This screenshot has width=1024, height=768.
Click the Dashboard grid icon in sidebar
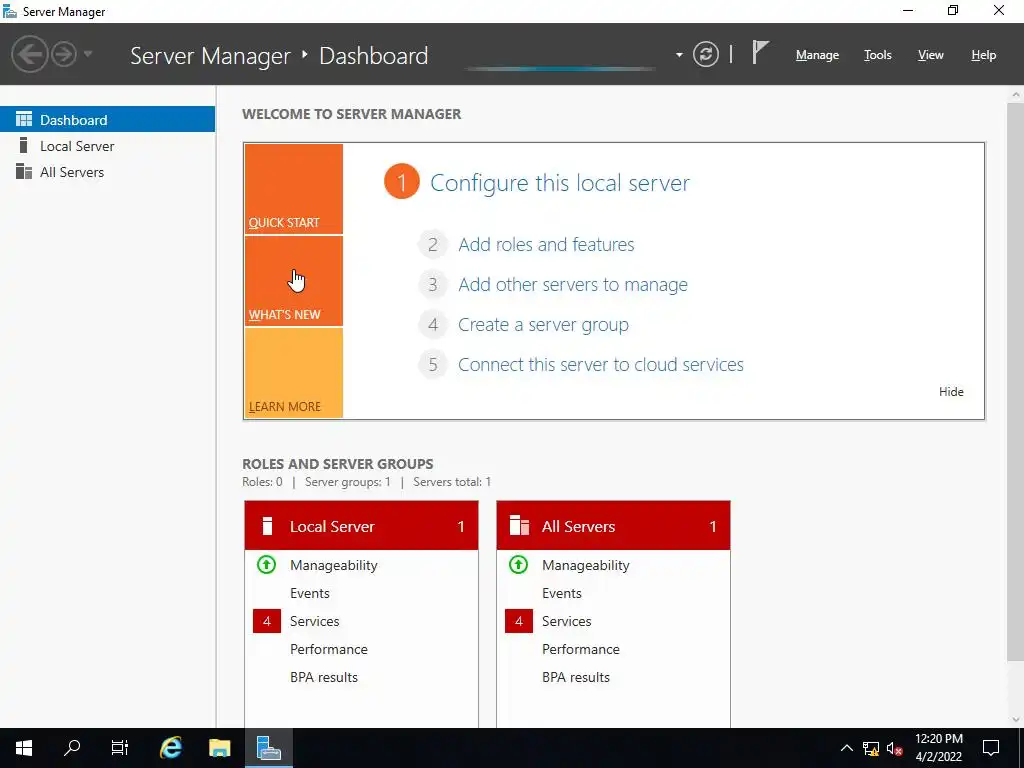(24, 119)
